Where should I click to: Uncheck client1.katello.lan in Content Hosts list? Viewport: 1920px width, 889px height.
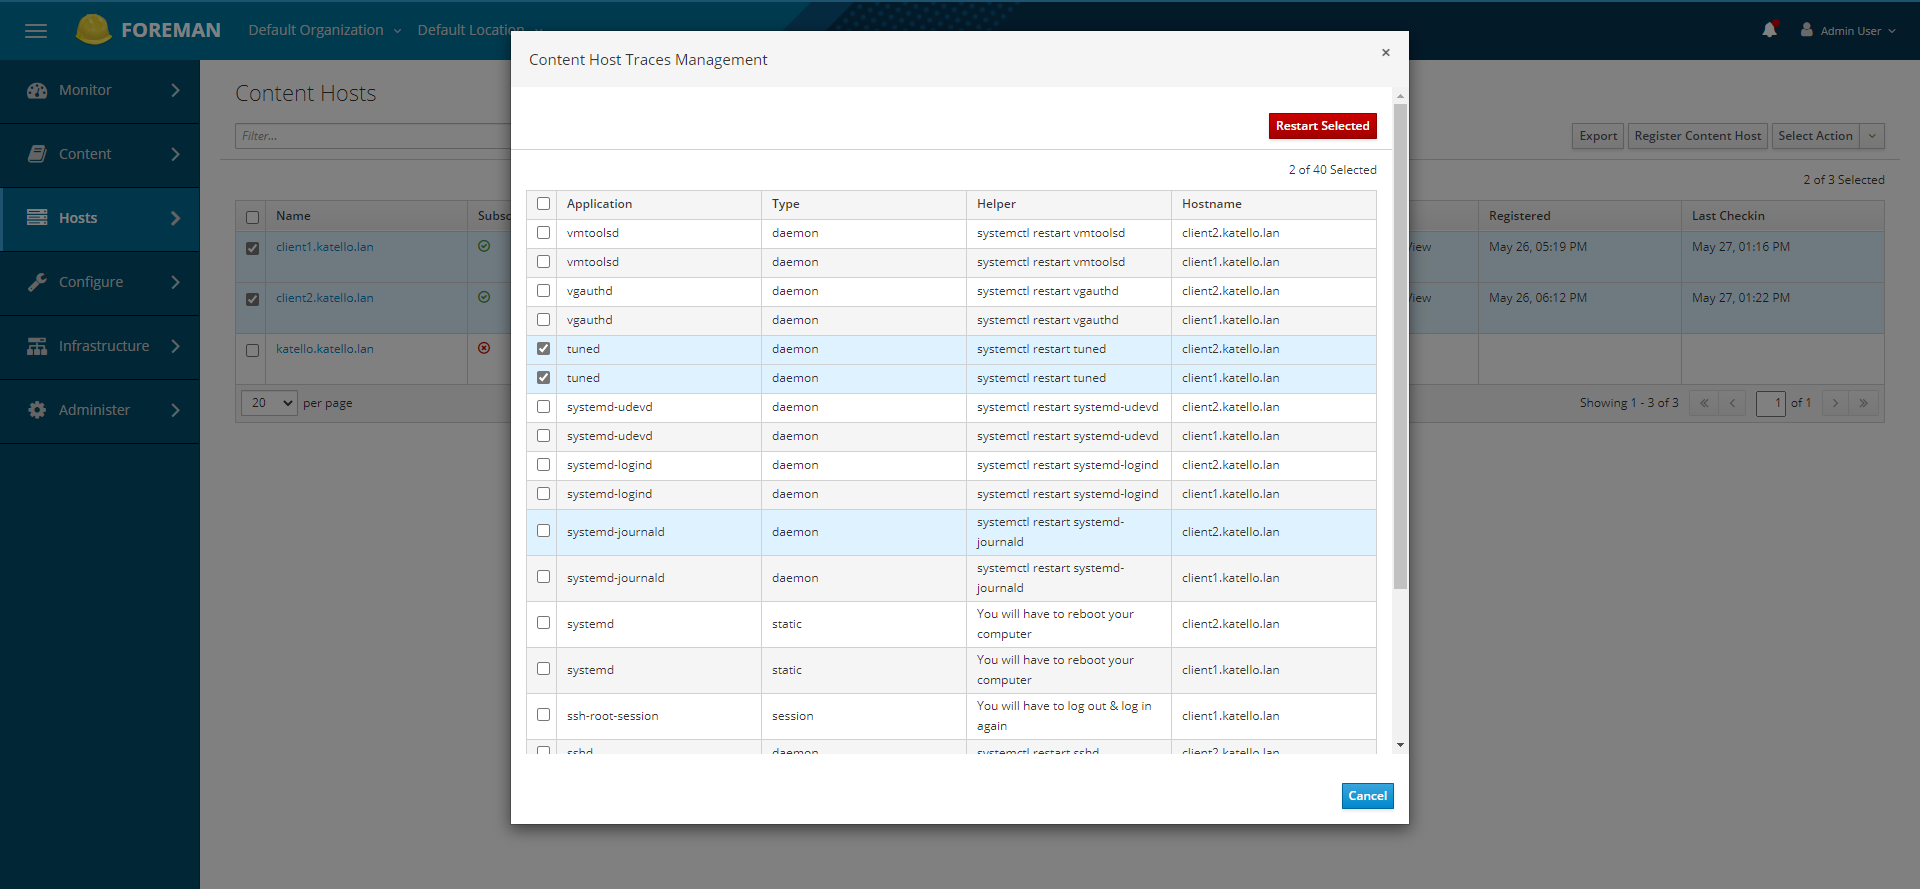pyautogui.click(x=252, y=248)
